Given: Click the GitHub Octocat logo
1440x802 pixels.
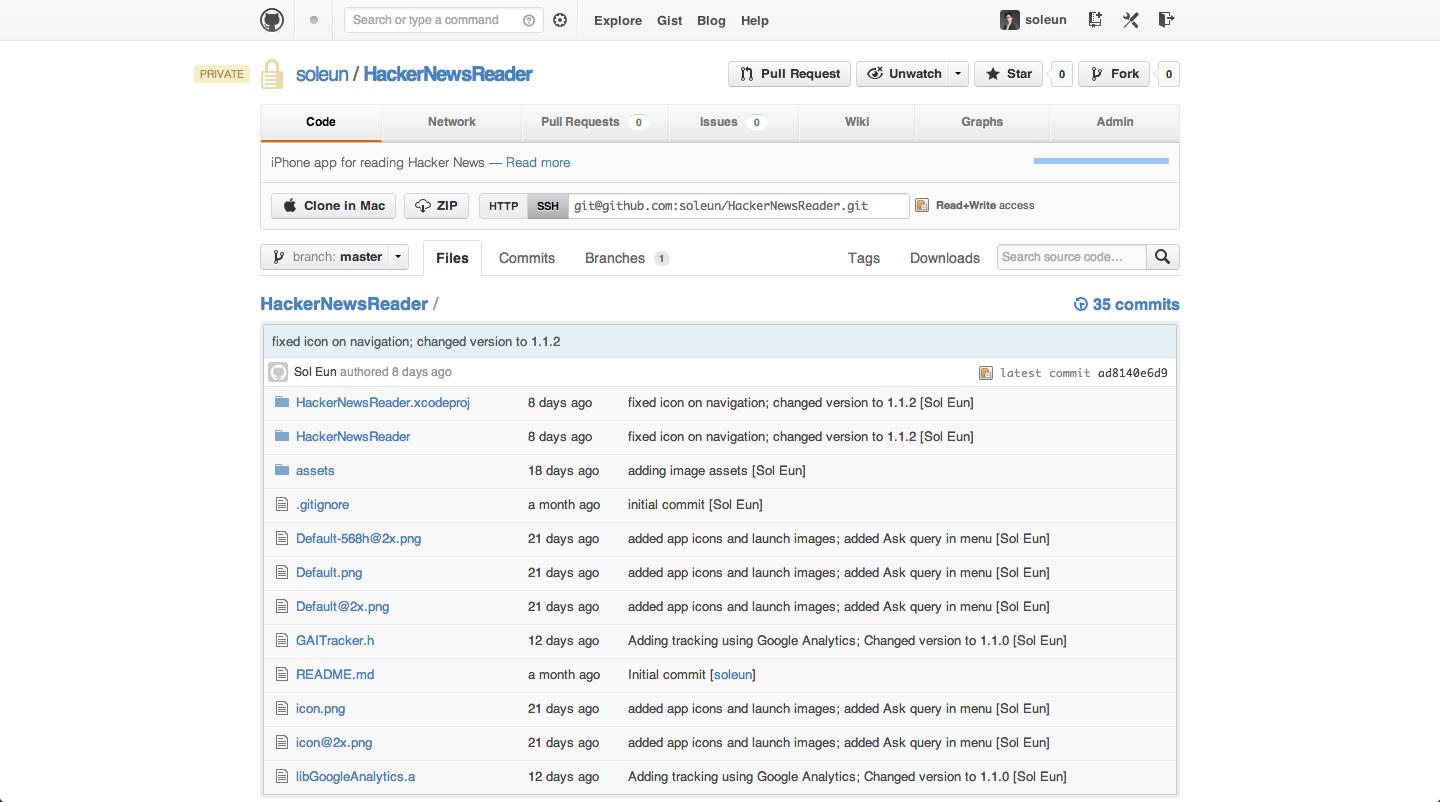Looking at the screenshot, I should coord(272,20).
